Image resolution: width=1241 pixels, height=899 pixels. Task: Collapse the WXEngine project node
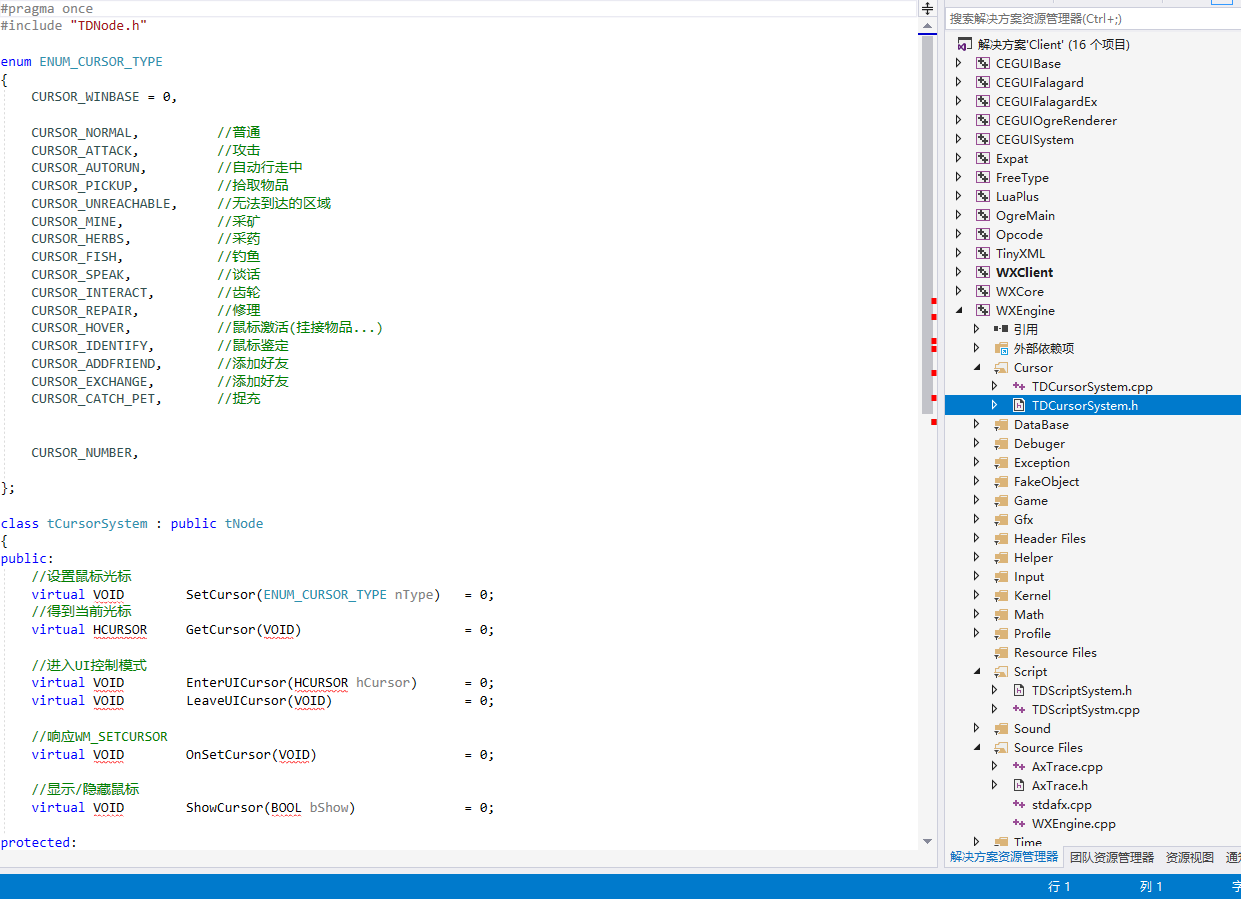tap(959, 310)
